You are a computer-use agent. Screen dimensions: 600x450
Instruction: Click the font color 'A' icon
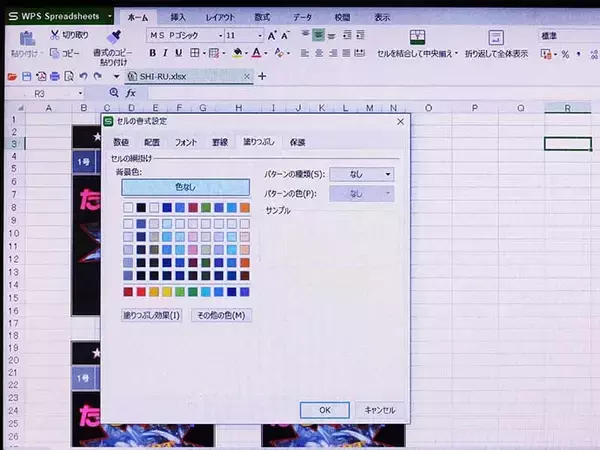257,54
